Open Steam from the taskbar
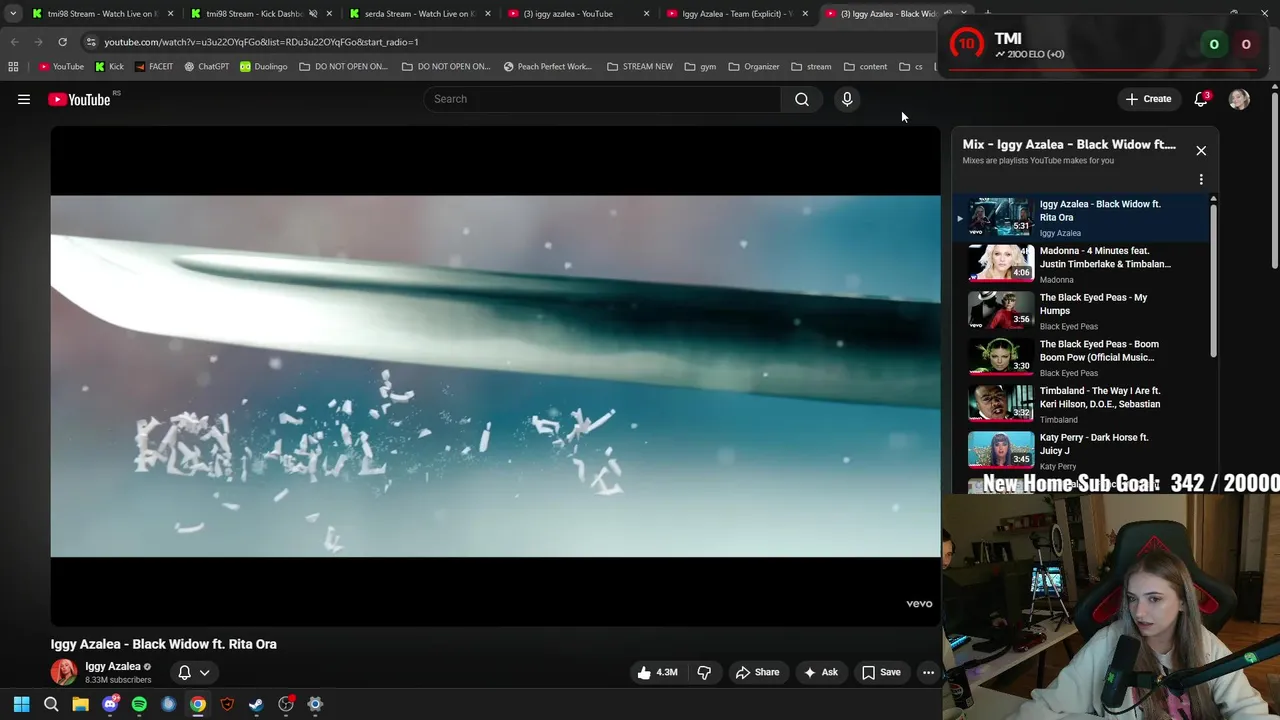This screenshot has height=720, width=1280. (256, 704)
